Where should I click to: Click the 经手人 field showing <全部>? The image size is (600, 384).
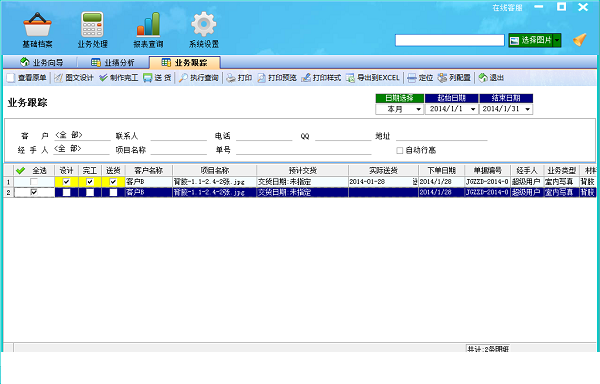click(82, 149)
